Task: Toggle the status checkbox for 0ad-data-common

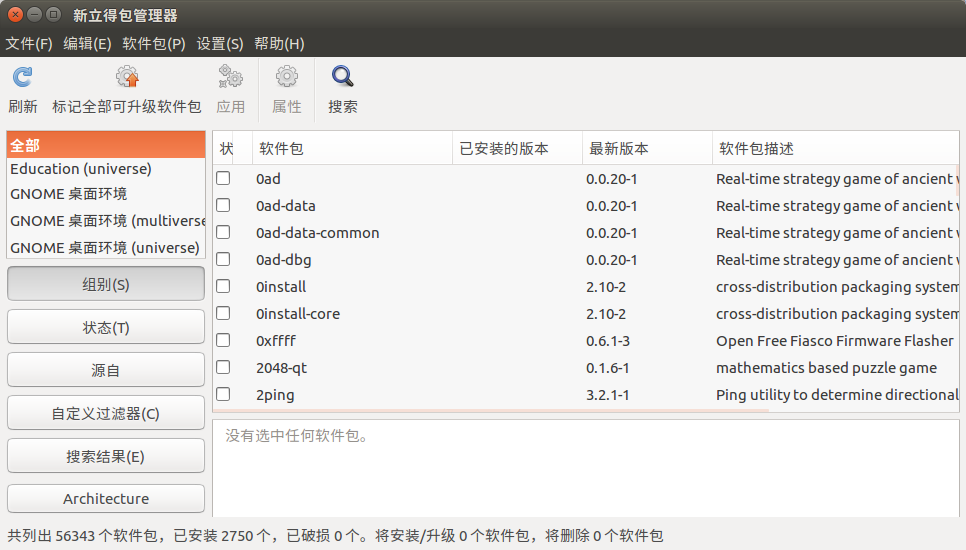Action: (x=223, y=232)
